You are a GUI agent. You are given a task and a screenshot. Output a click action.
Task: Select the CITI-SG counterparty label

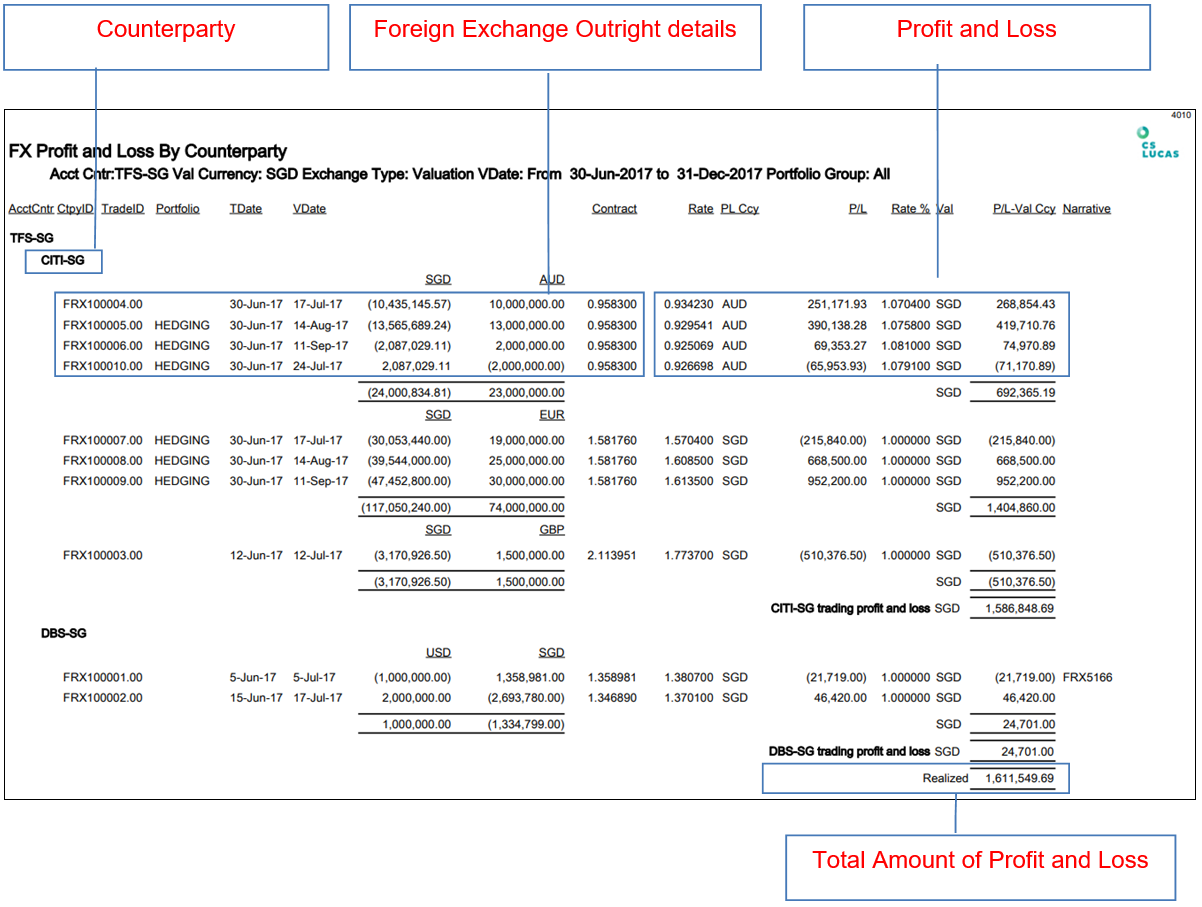(63, 262)
